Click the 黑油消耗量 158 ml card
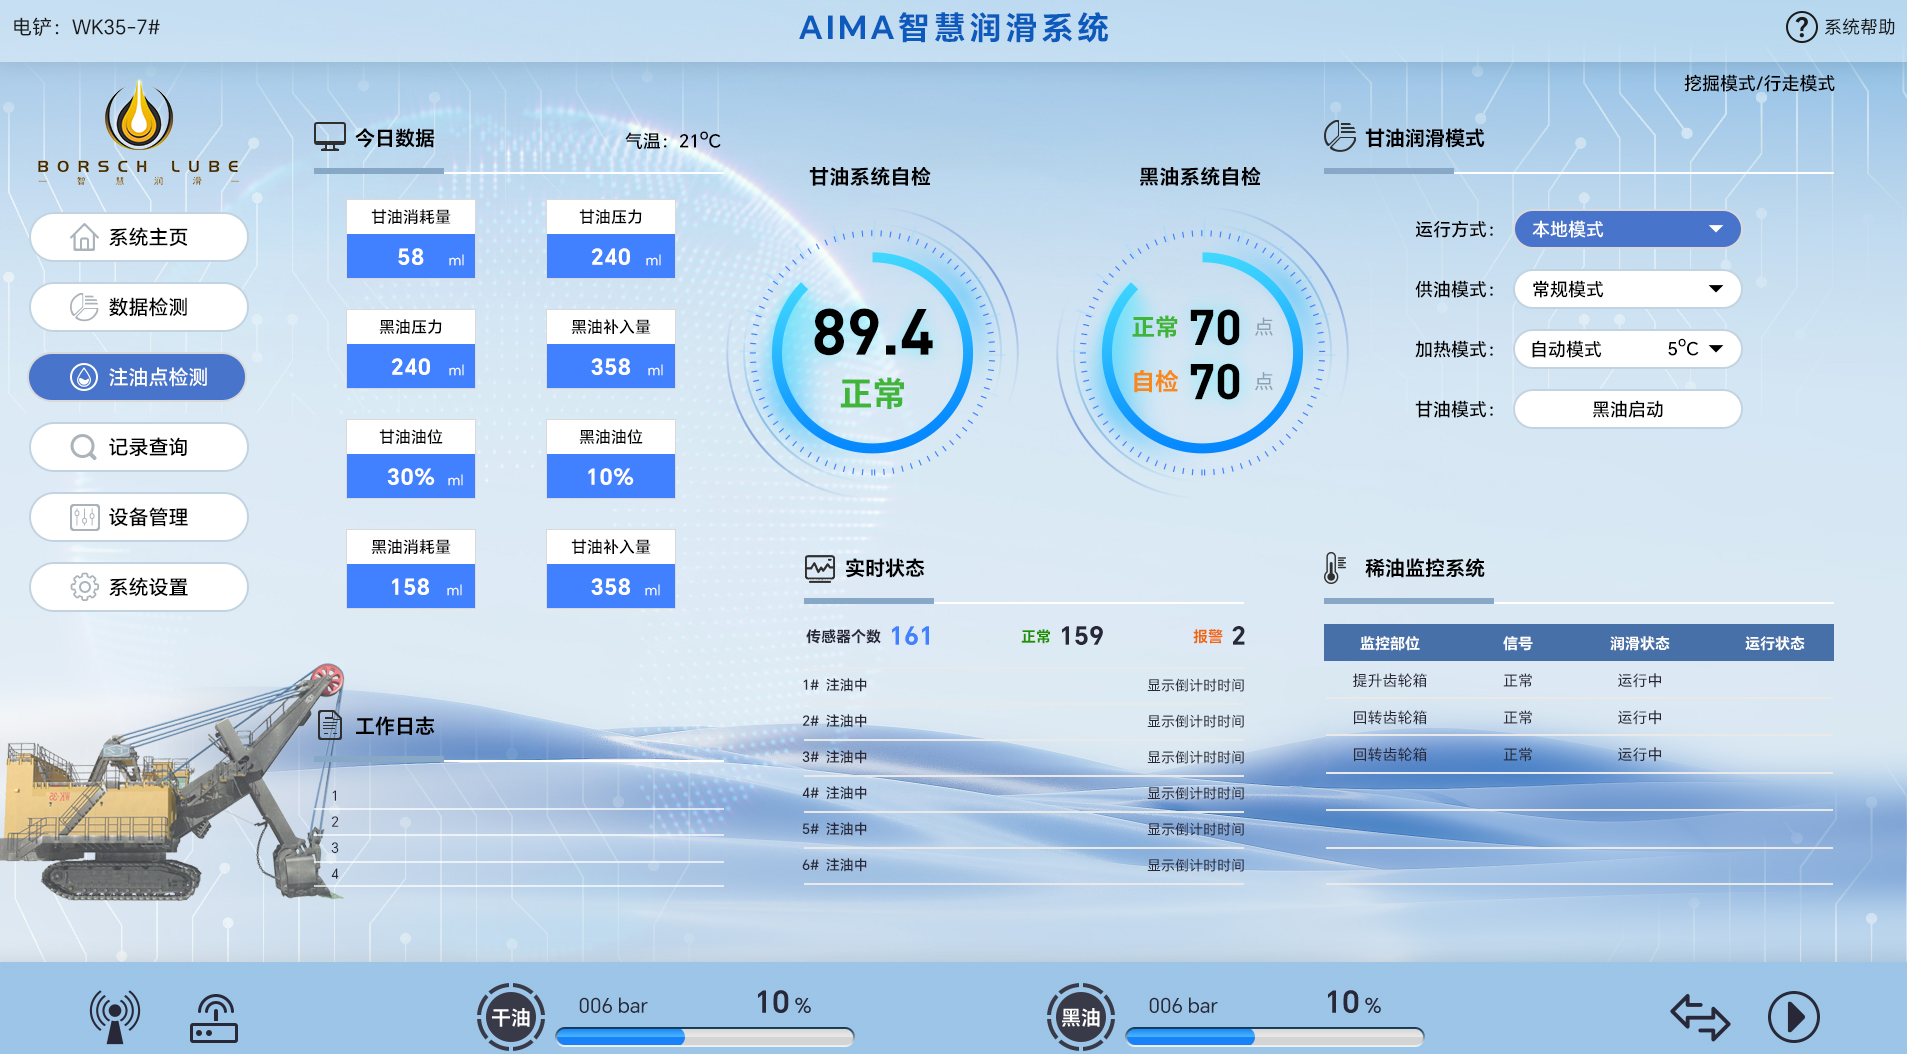This screenshot has height=1054, width=1907. 411,569
